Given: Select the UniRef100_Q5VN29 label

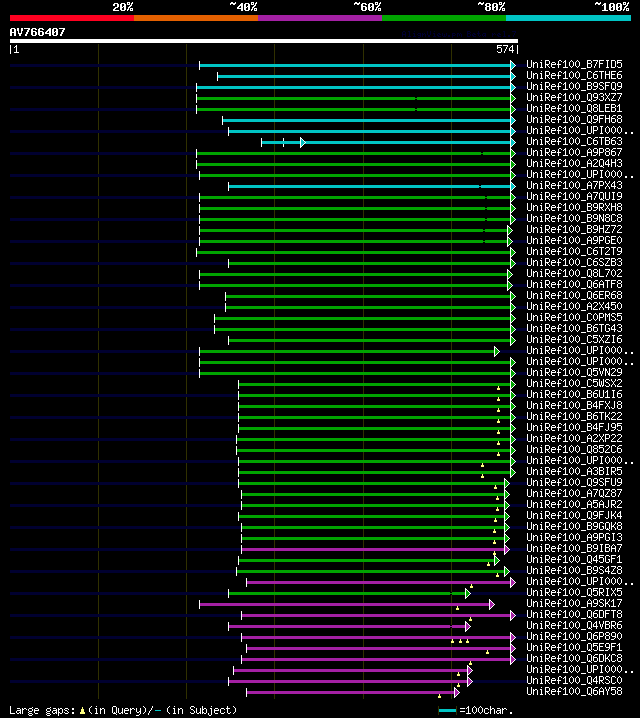Looking at the screenshot, I should (574, 372).
